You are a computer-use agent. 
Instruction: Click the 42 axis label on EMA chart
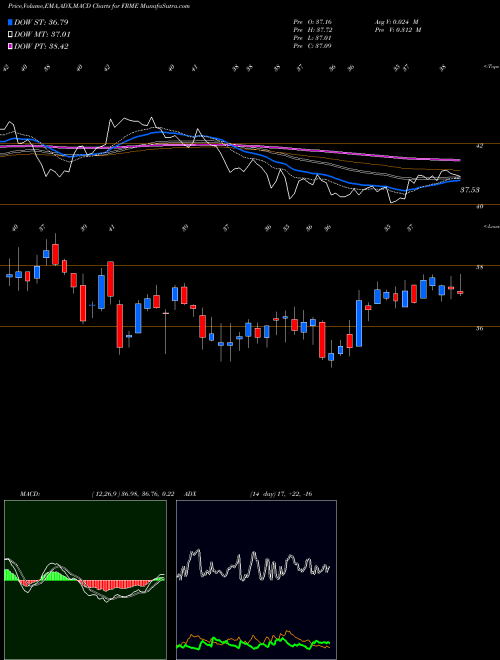click(479, 146)
